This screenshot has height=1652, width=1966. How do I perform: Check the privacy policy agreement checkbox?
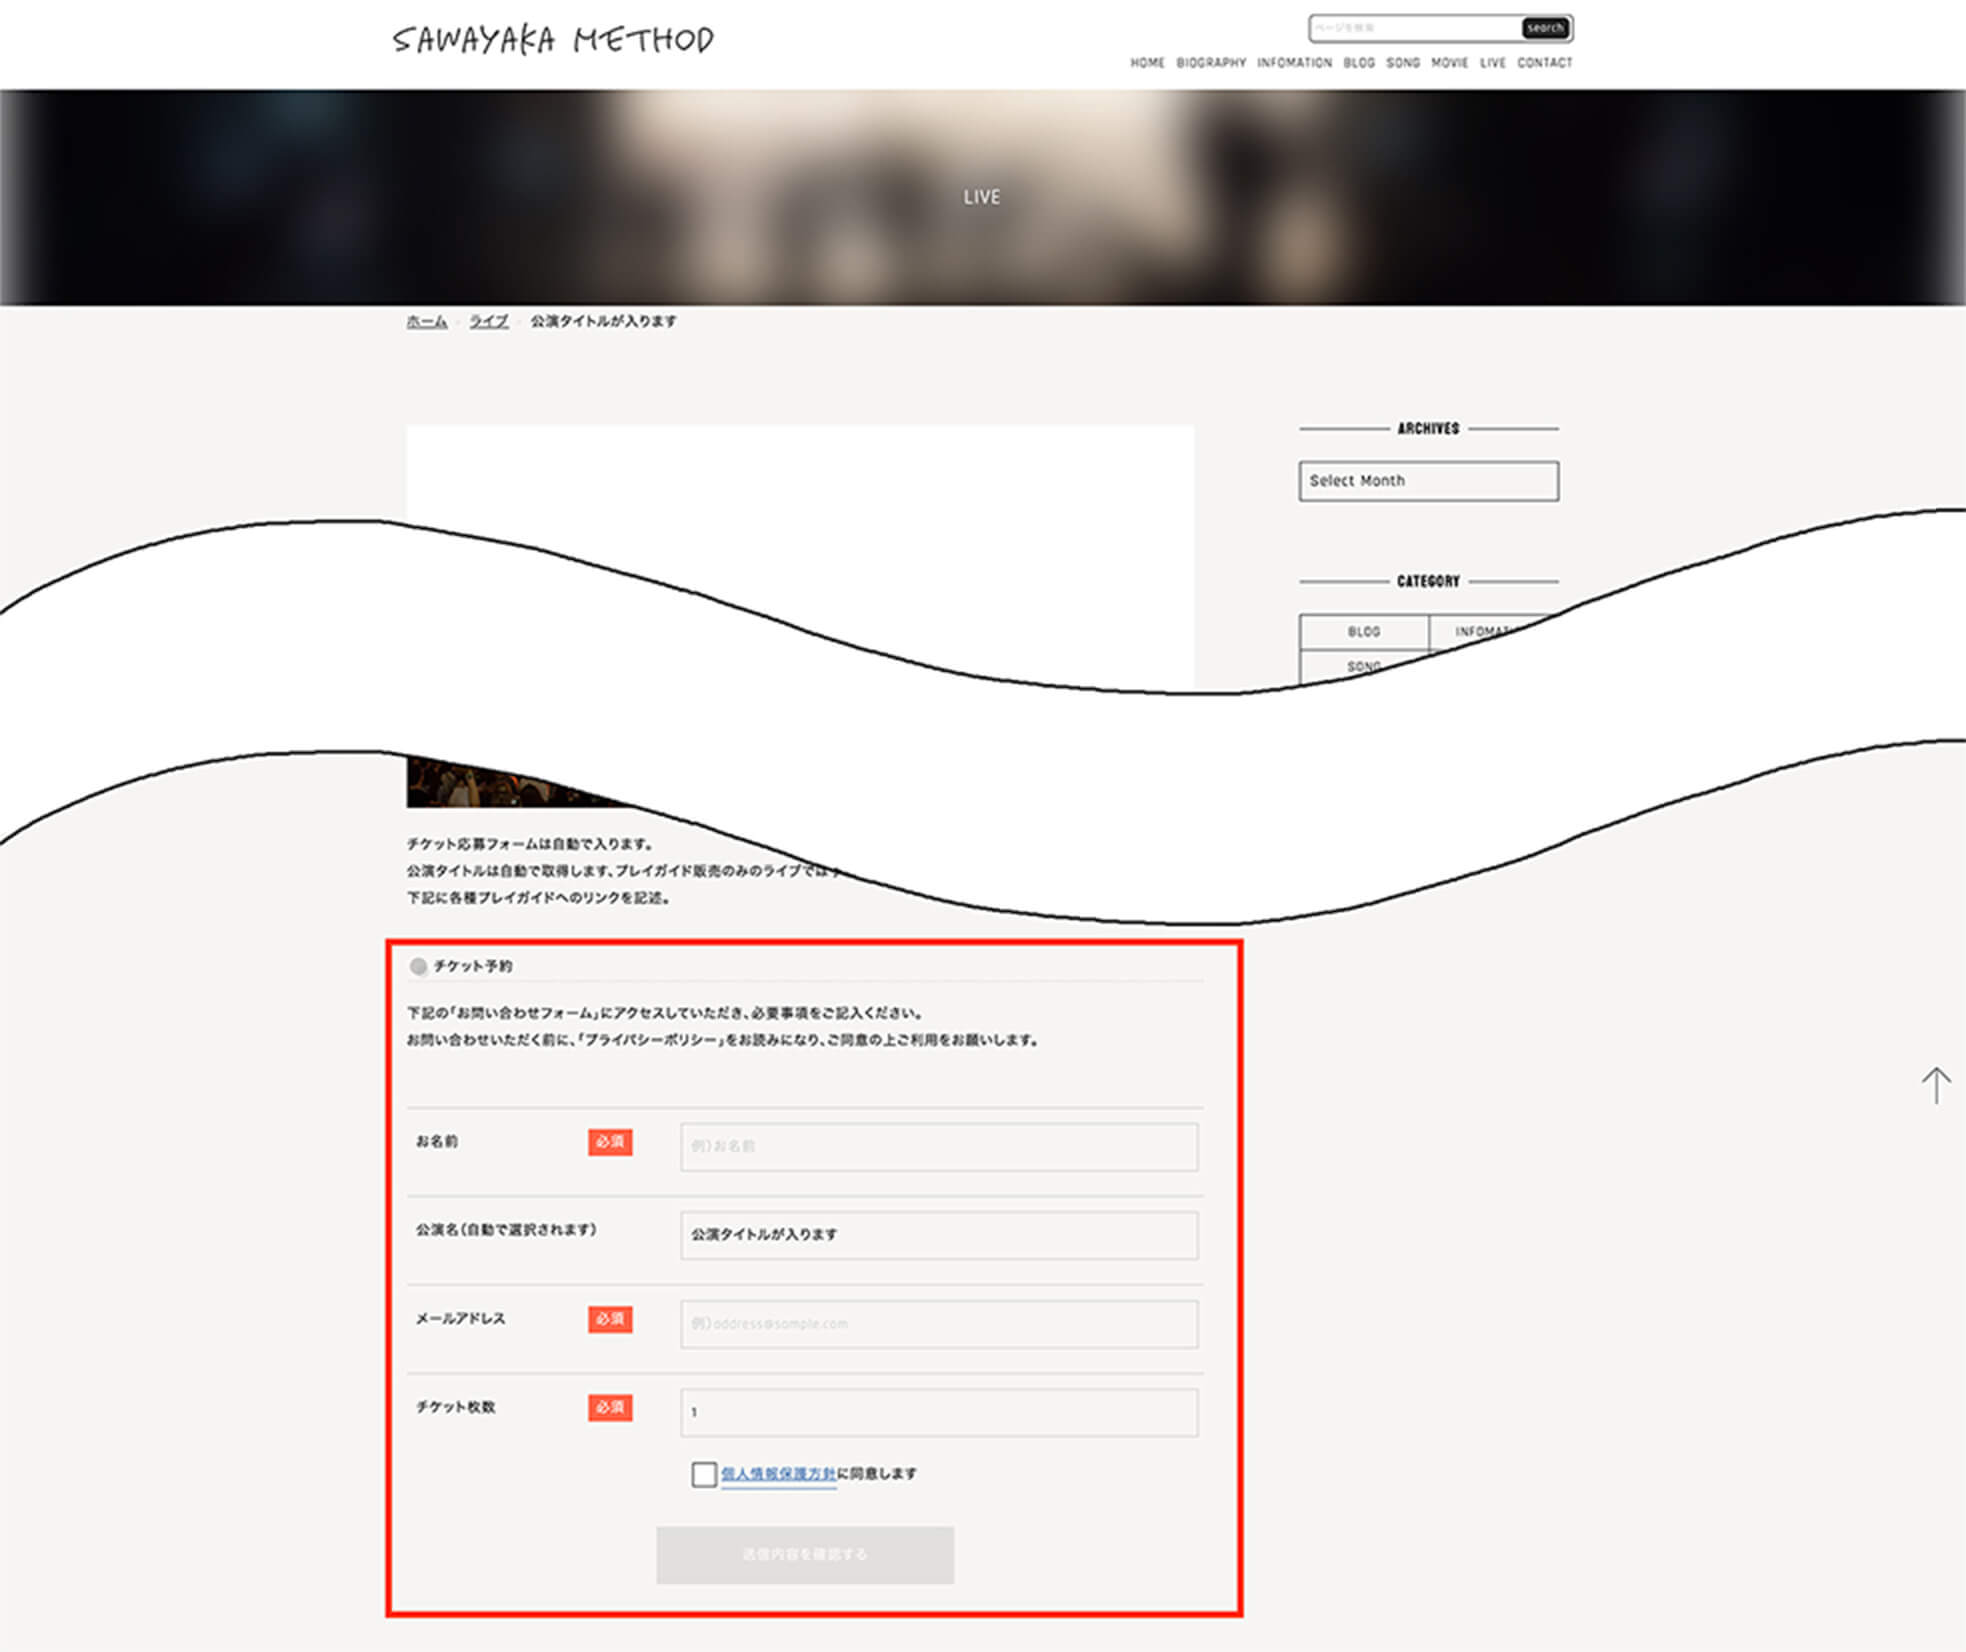(703, 1474)
